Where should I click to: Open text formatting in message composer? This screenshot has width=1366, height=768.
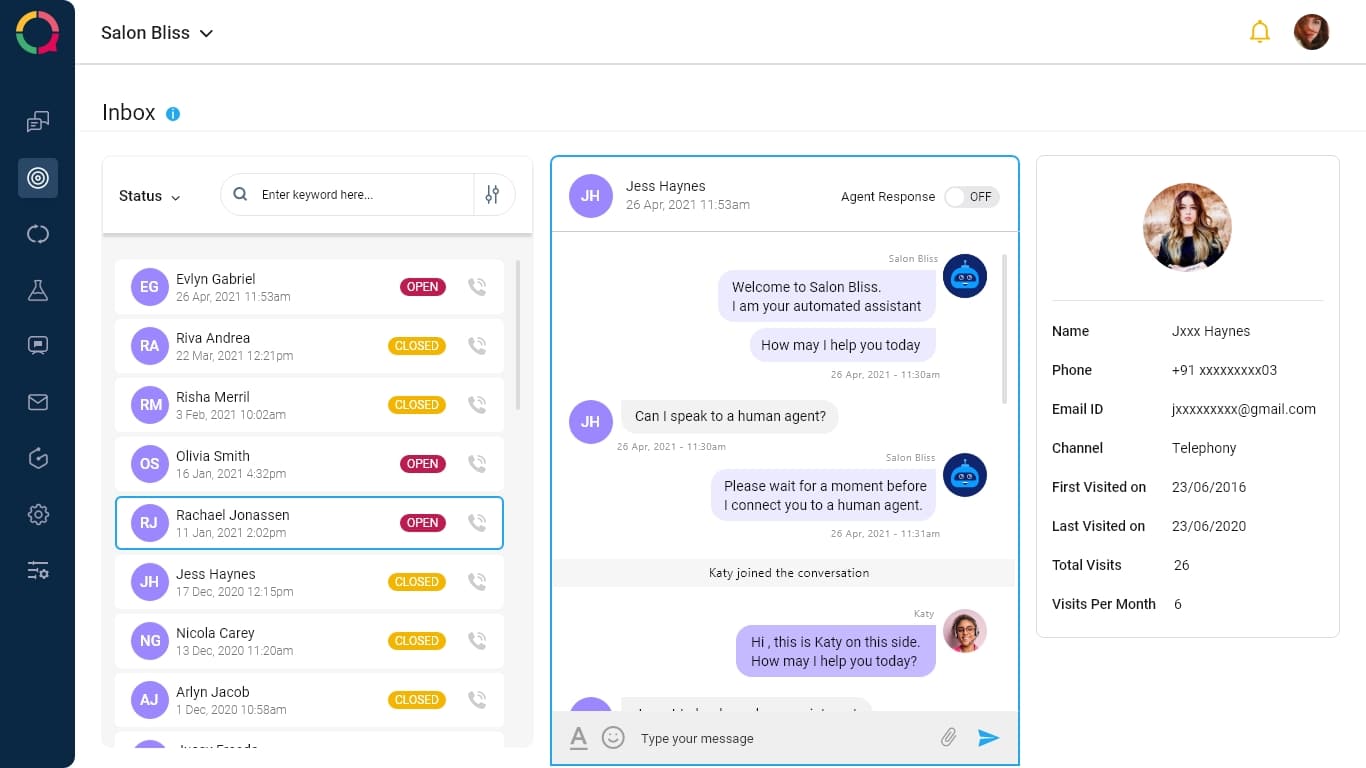pyautogui.click(x=578, y=738)
